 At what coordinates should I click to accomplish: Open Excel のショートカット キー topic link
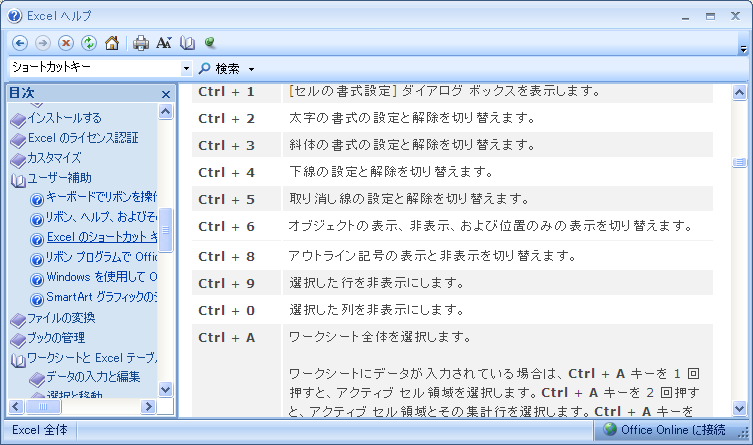coord(102,237)
